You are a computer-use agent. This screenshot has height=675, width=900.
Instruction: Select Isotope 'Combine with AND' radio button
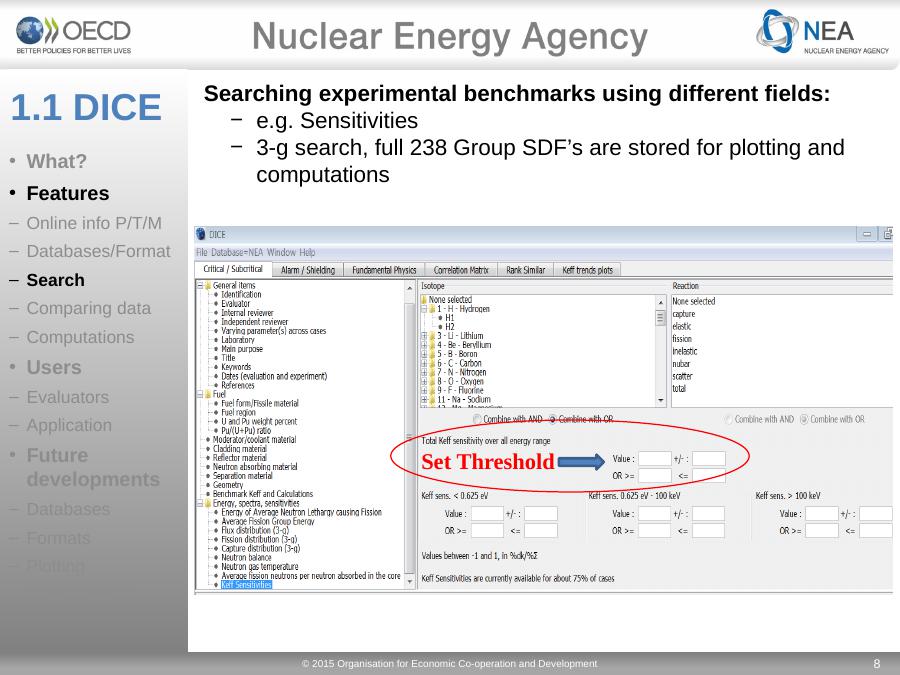(477, 419)
